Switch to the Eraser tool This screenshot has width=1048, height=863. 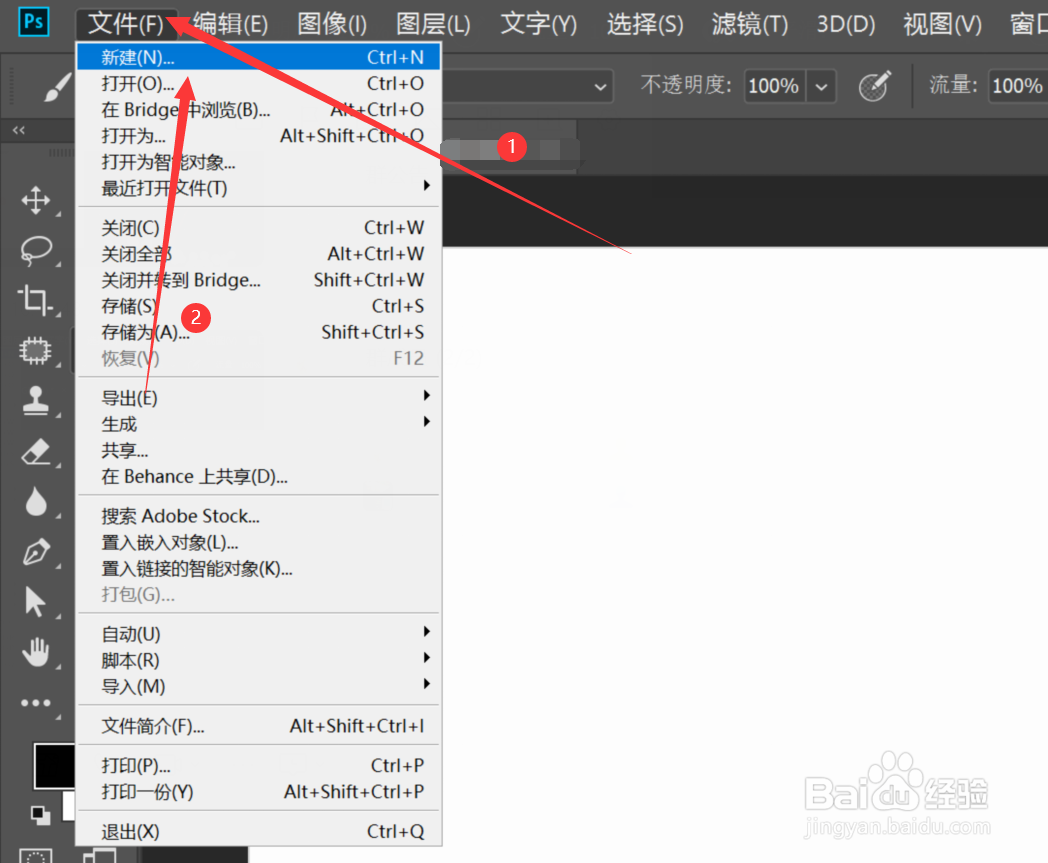(x=37, y=451)
